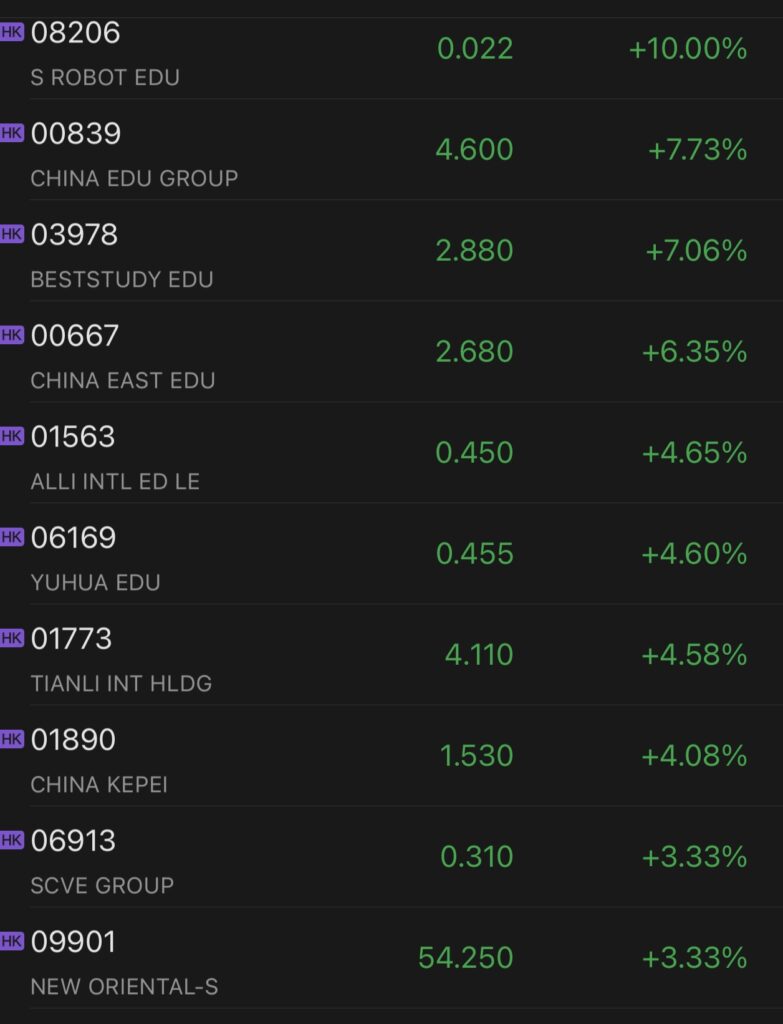
Task: Tap the 54.250 price of NEW ORIENTAL-S
Action: [x=467, y=957]
